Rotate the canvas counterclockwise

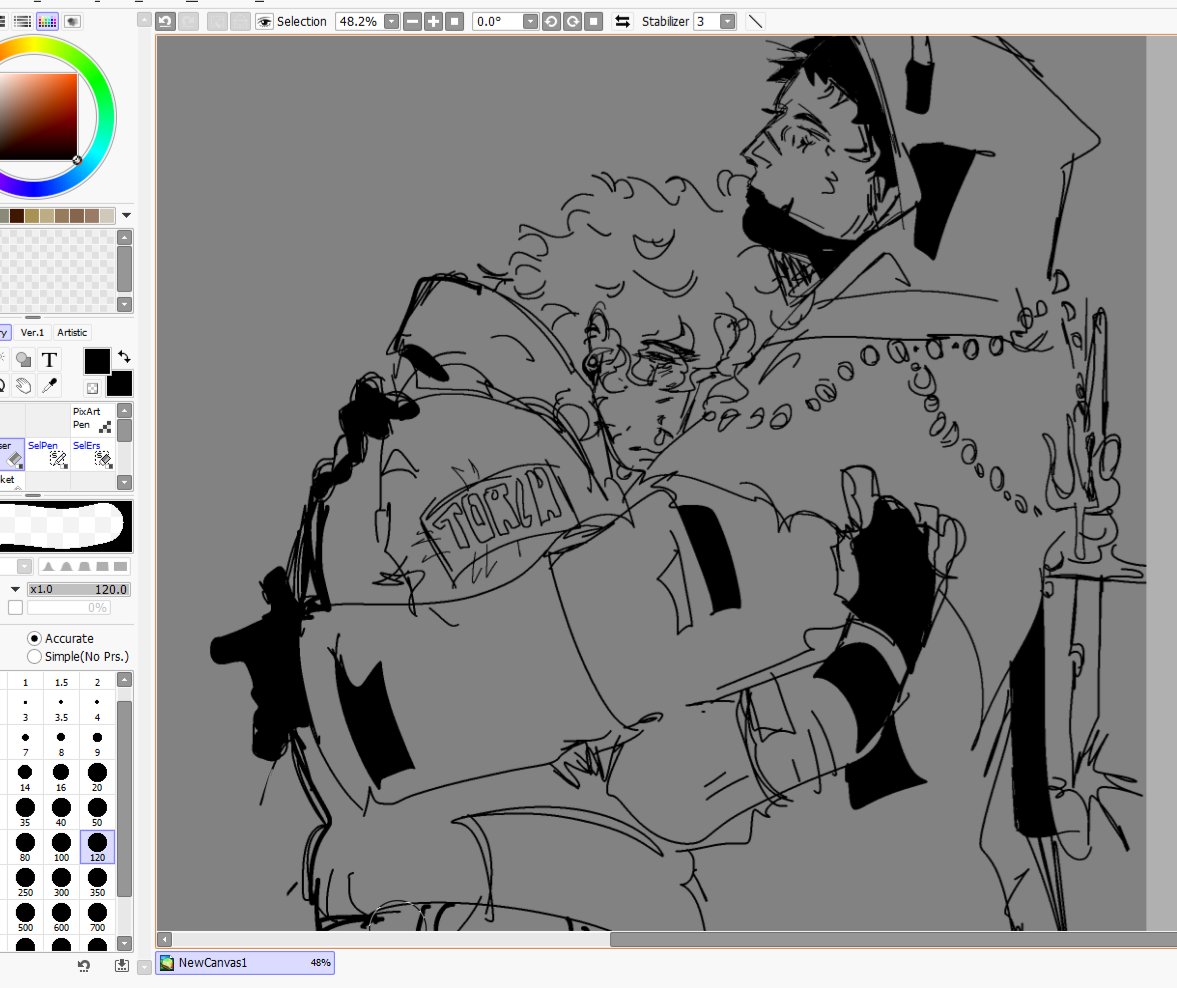point(551,21)
